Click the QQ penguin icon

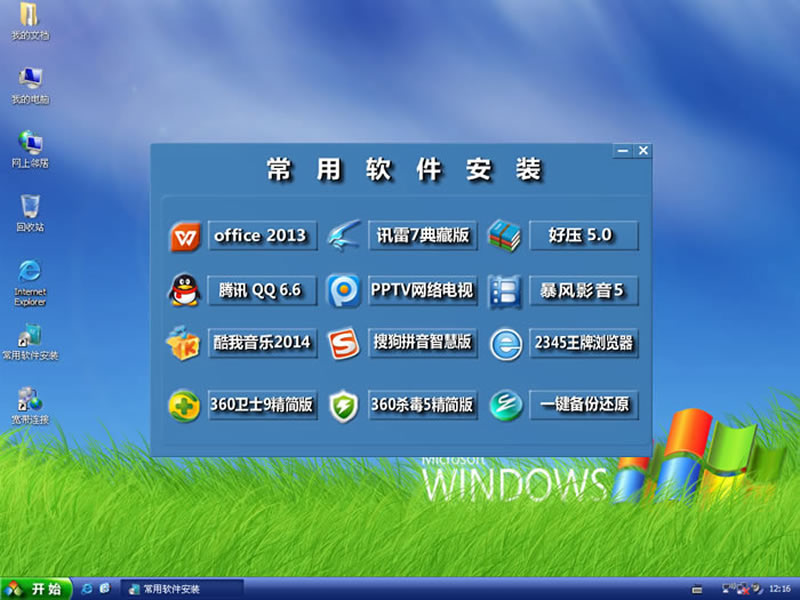tap(184, 290)
